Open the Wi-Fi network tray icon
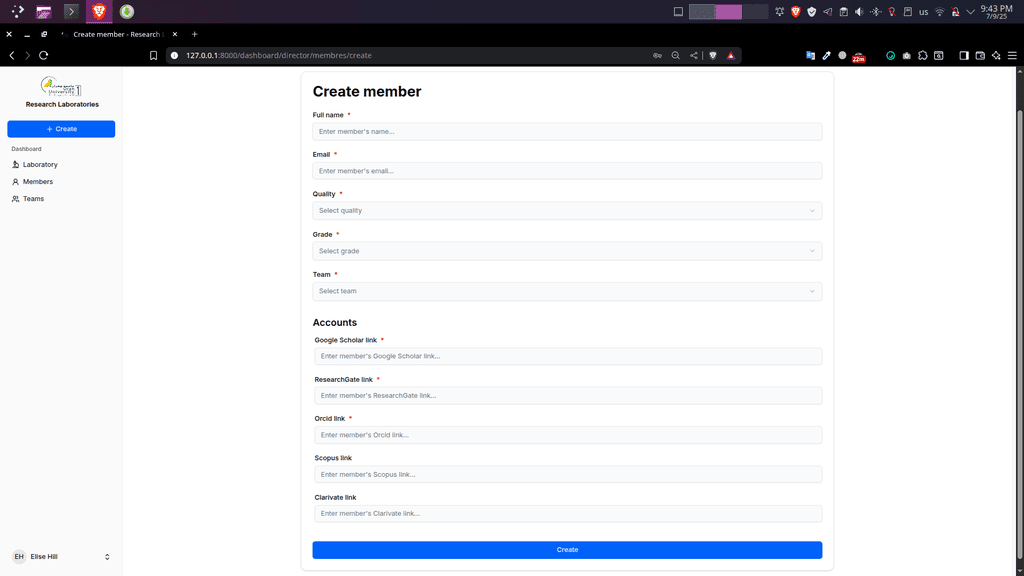The height and width of the screenshot is (576, 1024). point(939,12)
